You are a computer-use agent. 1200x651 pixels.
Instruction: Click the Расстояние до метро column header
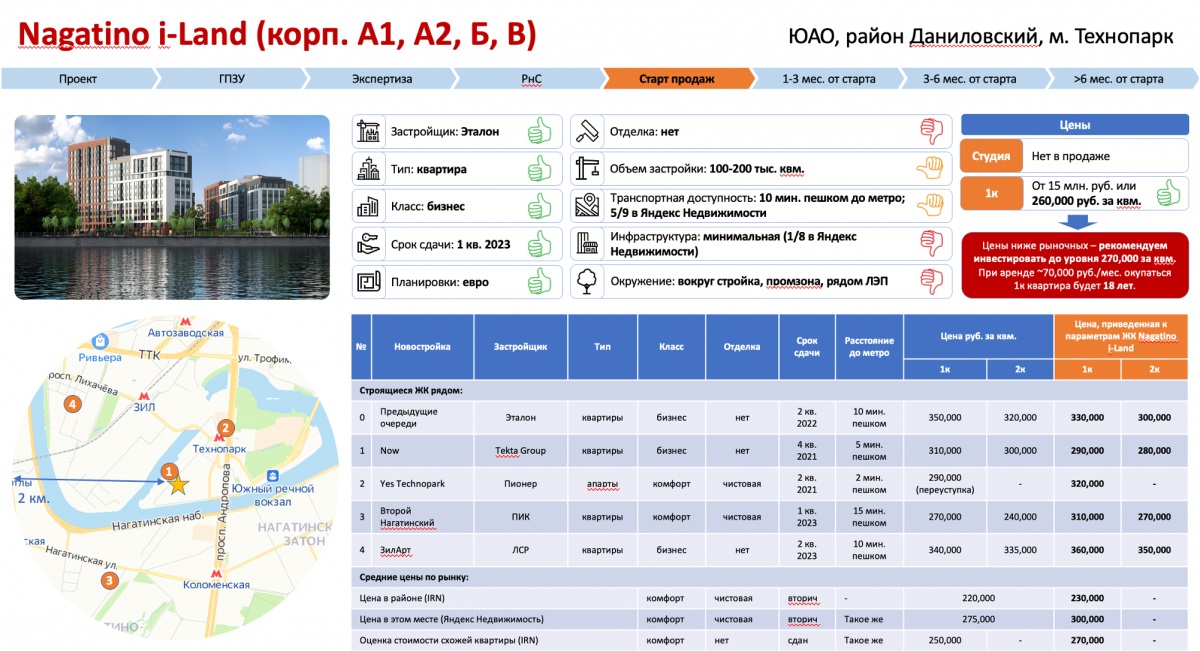pyautogui.click(x=869, y=346)
